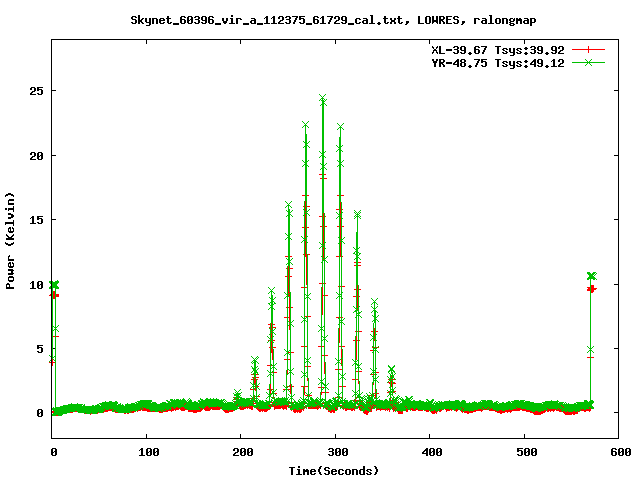The image size is (640, 480).
Task: Click the x-axis tick label 100
Action: (x=149, y=452)
